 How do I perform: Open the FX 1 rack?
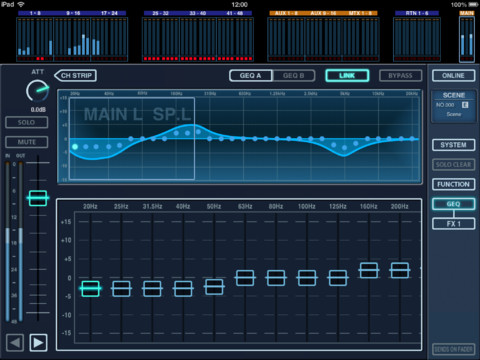coord(453,224)
